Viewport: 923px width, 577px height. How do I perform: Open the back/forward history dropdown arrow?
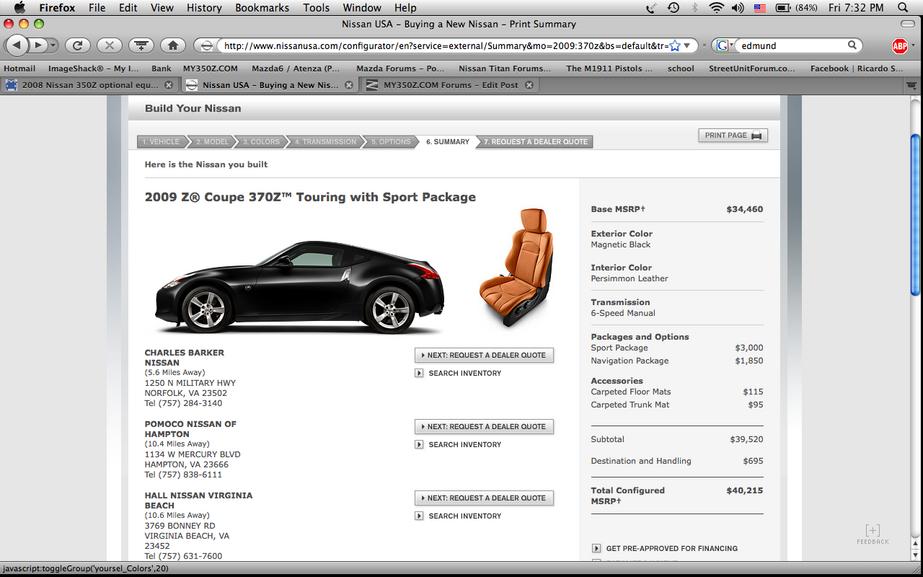tap(53, 45)
